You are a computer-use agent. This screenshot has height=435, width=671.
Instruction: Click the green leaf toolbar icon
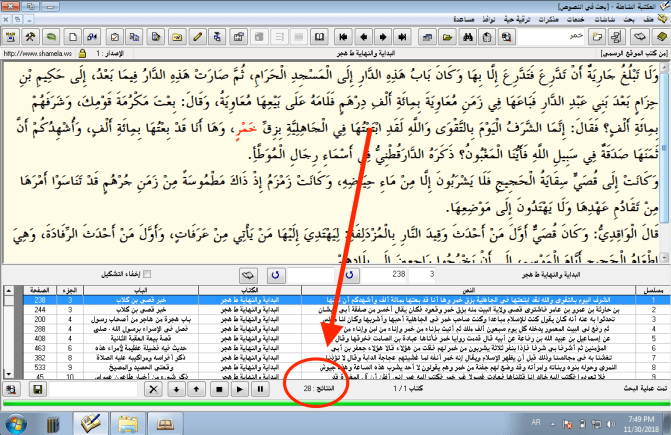pyautogui.click(x=51, y=37)
